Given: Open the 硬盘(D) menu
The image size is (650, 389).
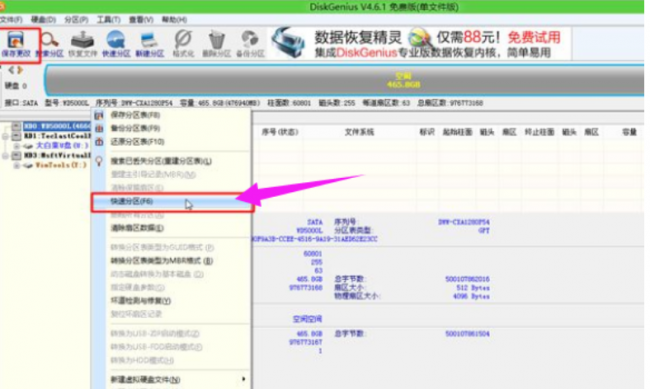Looking at the screenshot, I should 43,19.
